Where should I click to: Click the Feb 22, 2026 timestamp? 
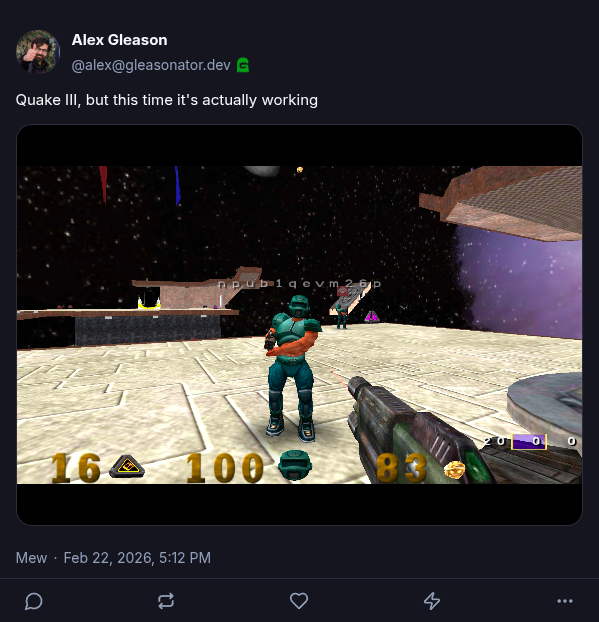pos(137,558)
